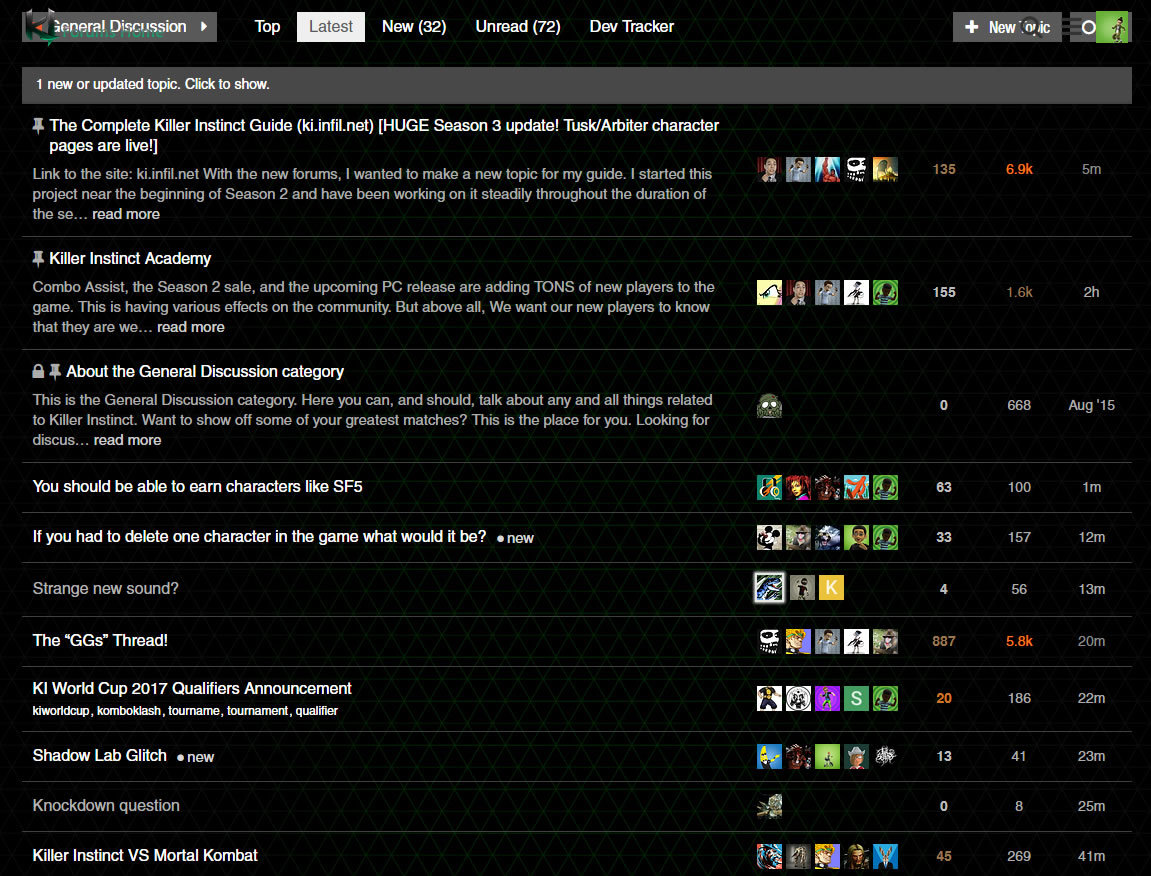Click first avatar in Killer Instinct VS Mortal Kombat row

[769, 856]
